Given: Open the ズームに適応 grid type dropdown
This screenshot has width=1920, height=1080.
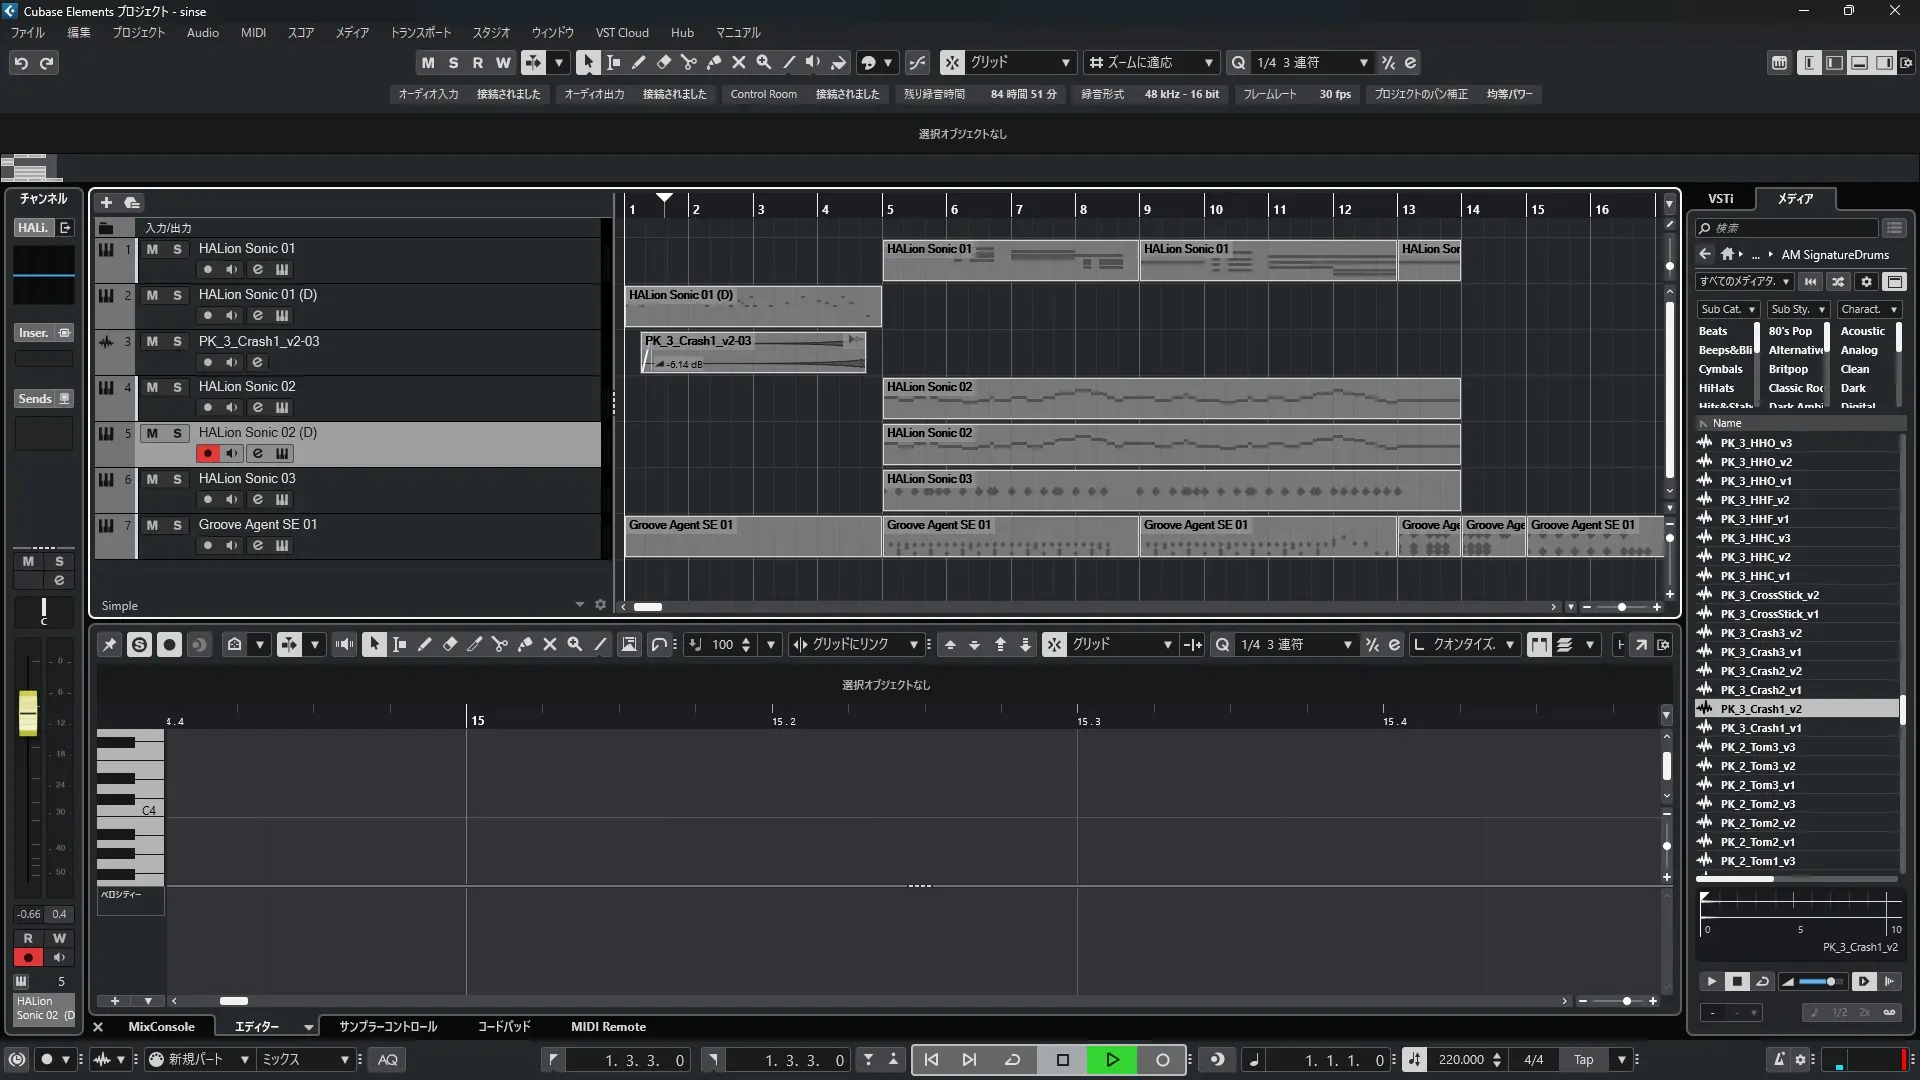Looking at the screenshot, I should tap(1151, 62).
